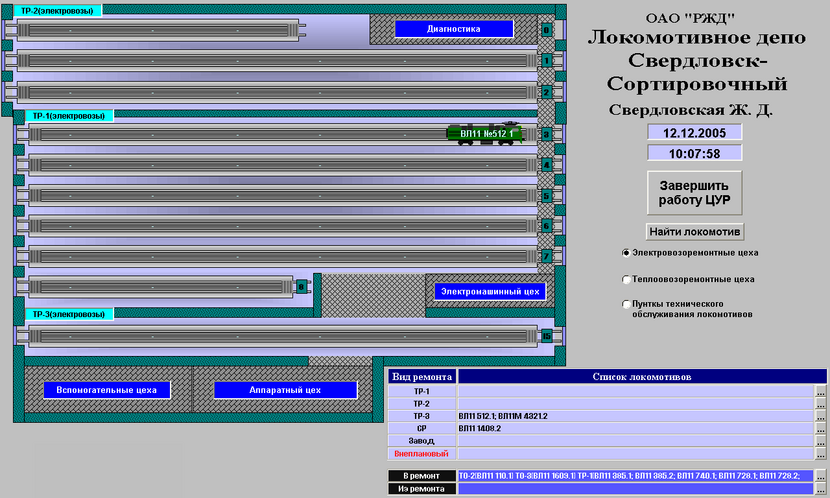Click ТР-3(электровозы) workshop label
Screen dimensions: 830x498
pos(69,314)
